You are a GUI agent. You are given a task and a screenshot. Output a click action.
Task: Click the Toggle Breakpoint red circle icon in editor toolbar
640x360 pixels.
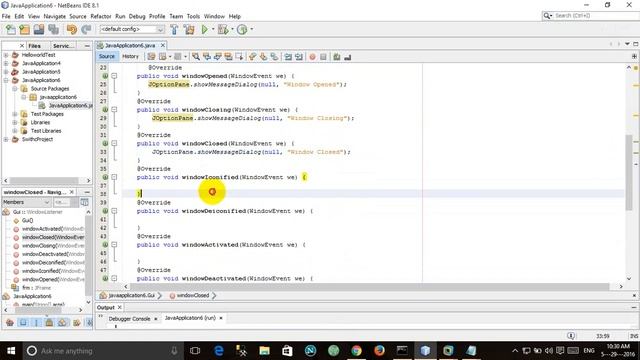(x=312, y=57)
